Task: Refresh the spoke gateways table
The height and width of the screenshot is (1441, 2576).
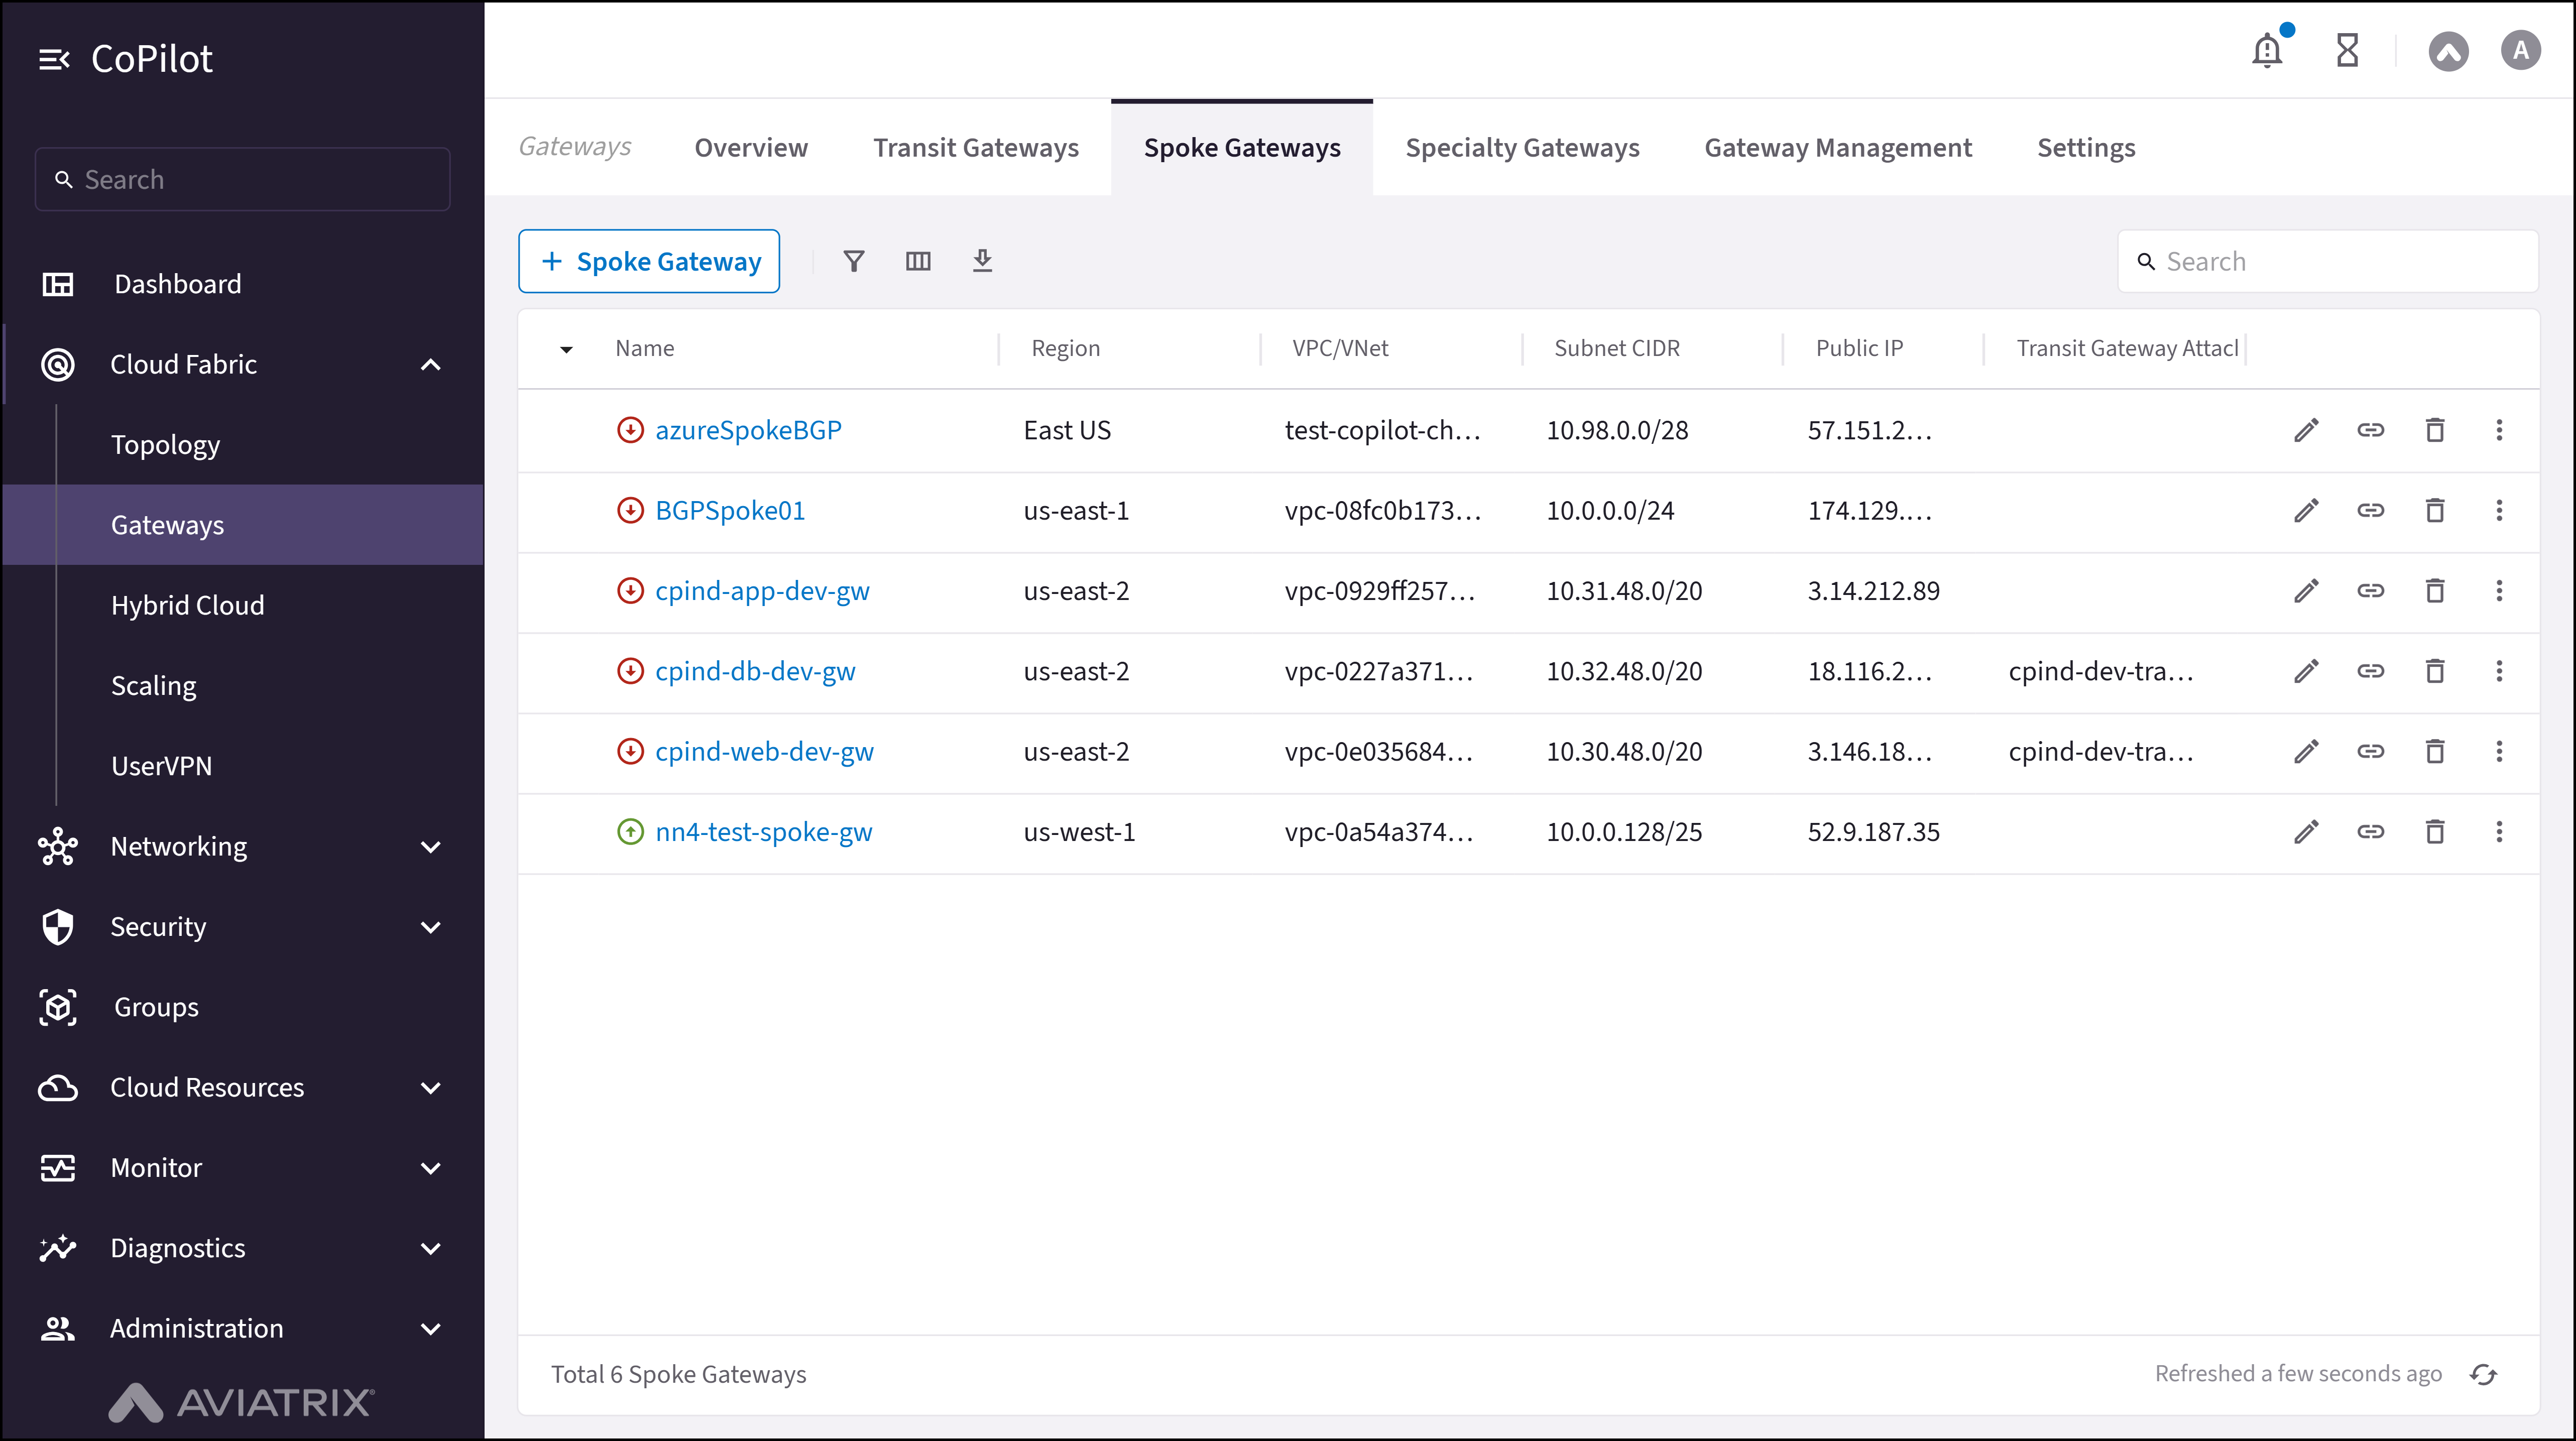Action: [2483, 1374]
